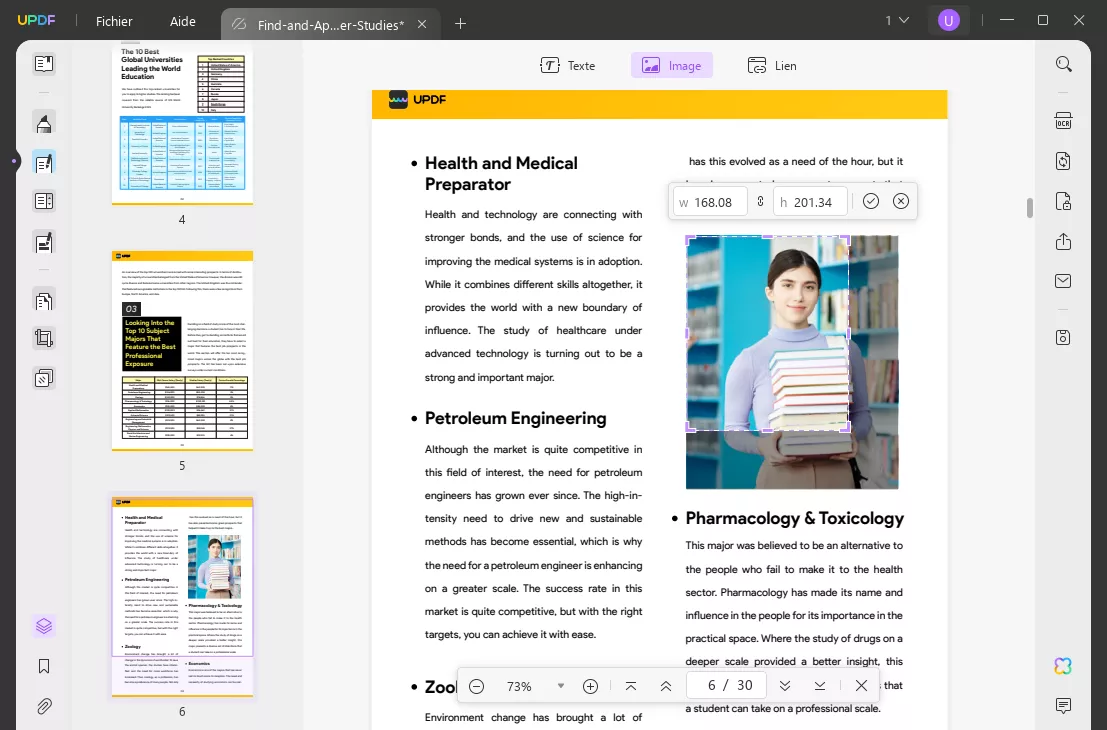
Task: Expand the left panel collapse dot
Action: click(x=13, y=162)
